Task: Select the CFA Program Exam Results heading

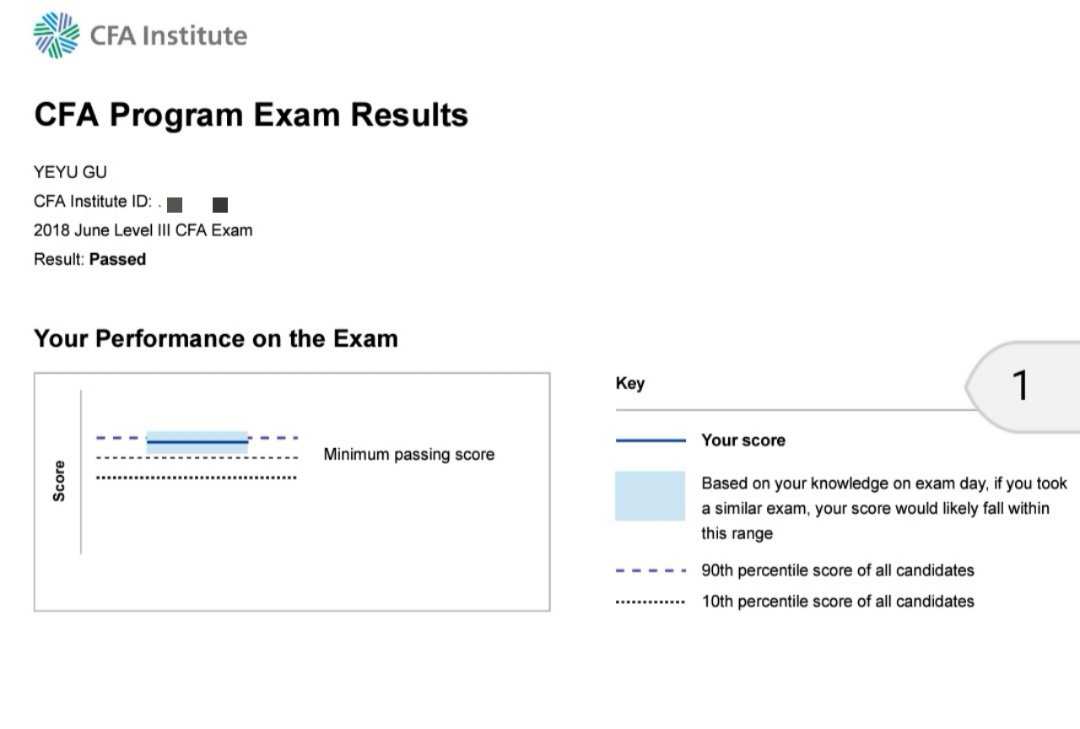Action: [251, 115]
